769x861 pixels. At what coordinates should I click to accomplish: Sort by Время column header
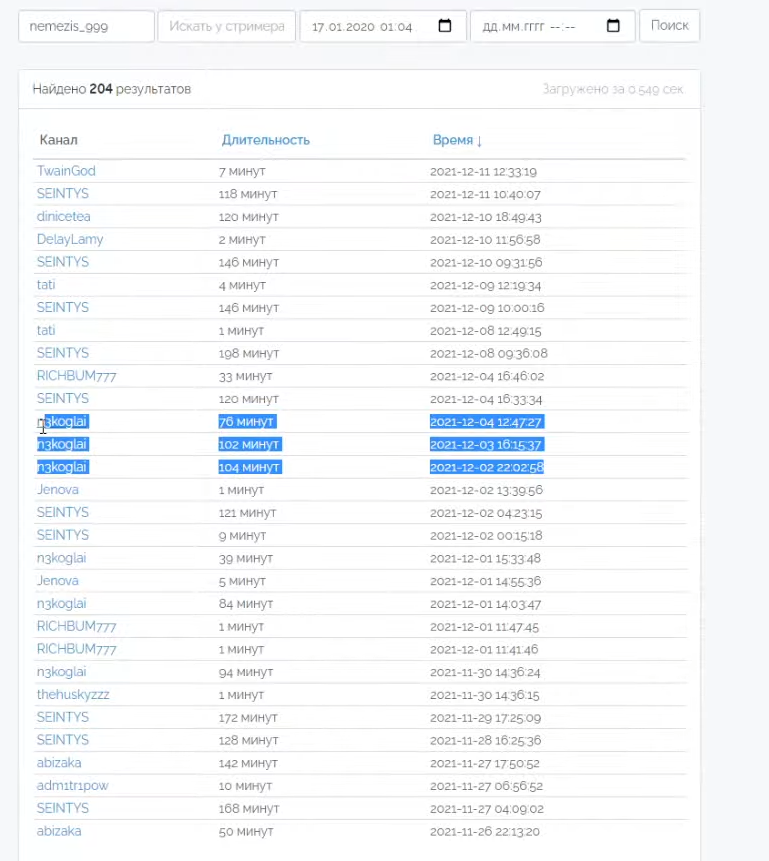coord(457,140)
